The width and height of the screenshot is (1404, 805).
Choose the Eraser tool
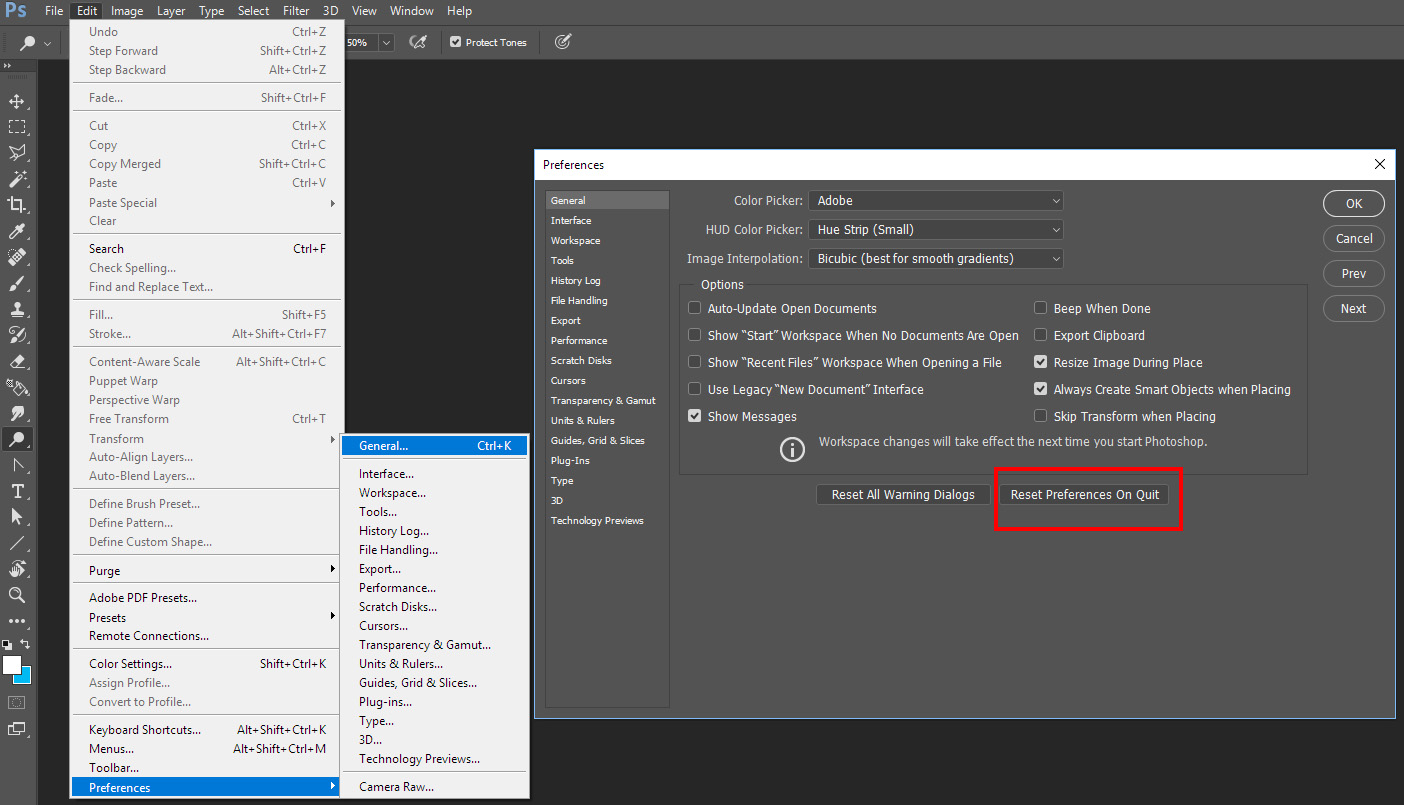[x=18, y=360]
